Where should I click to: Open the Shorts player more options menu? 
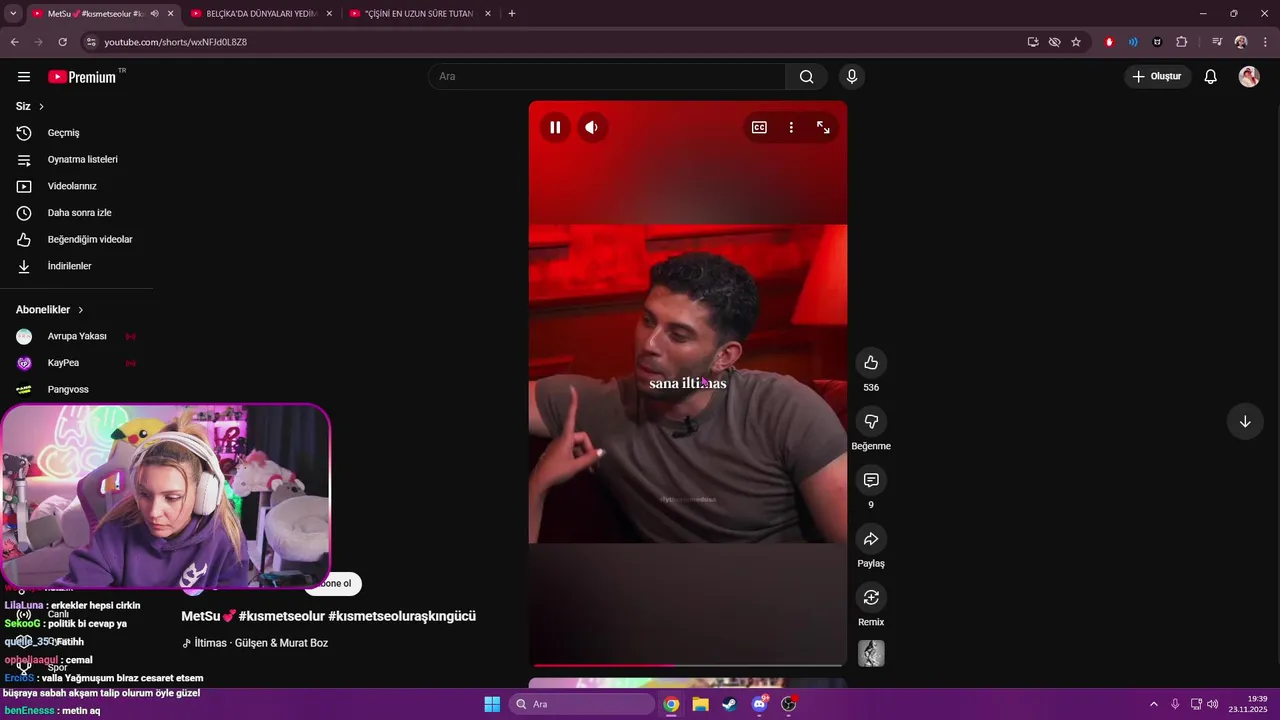791,127
